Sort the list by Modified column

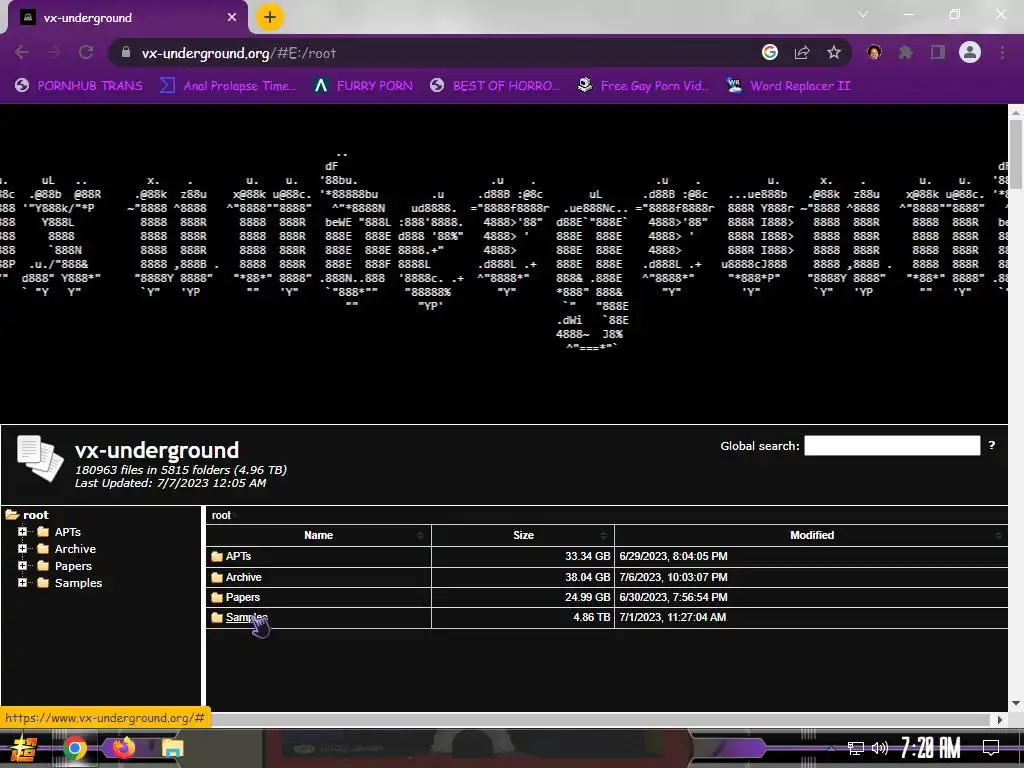[811, 535]
